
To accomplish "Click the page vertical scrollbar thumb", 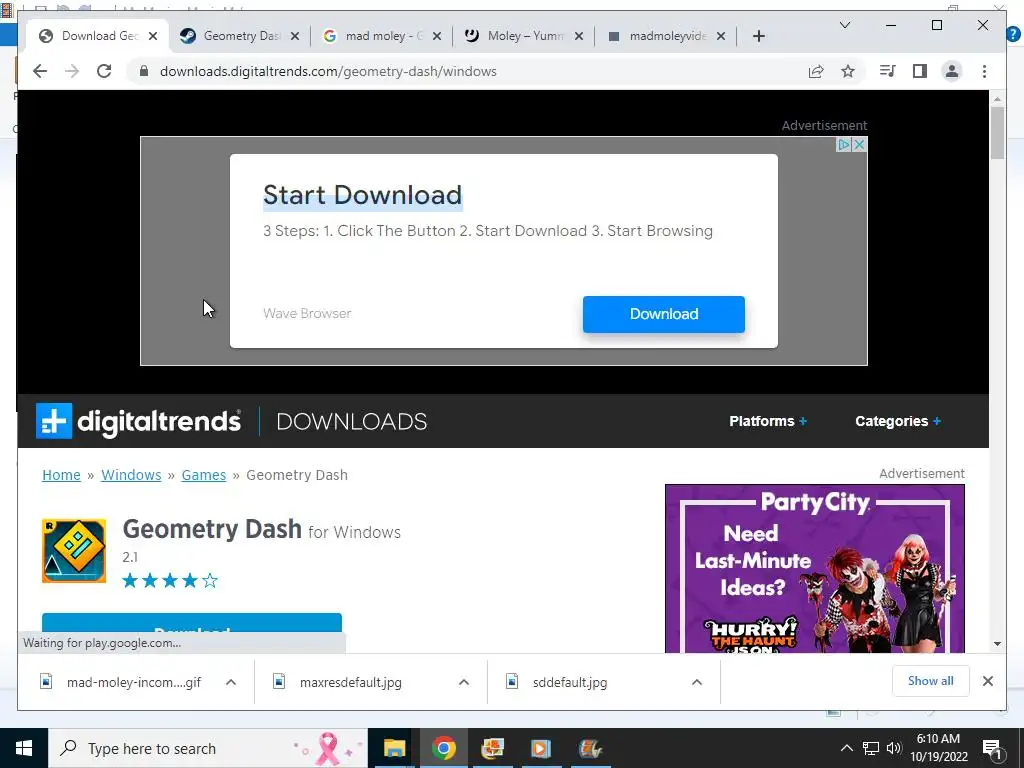I will coord(997,133).
